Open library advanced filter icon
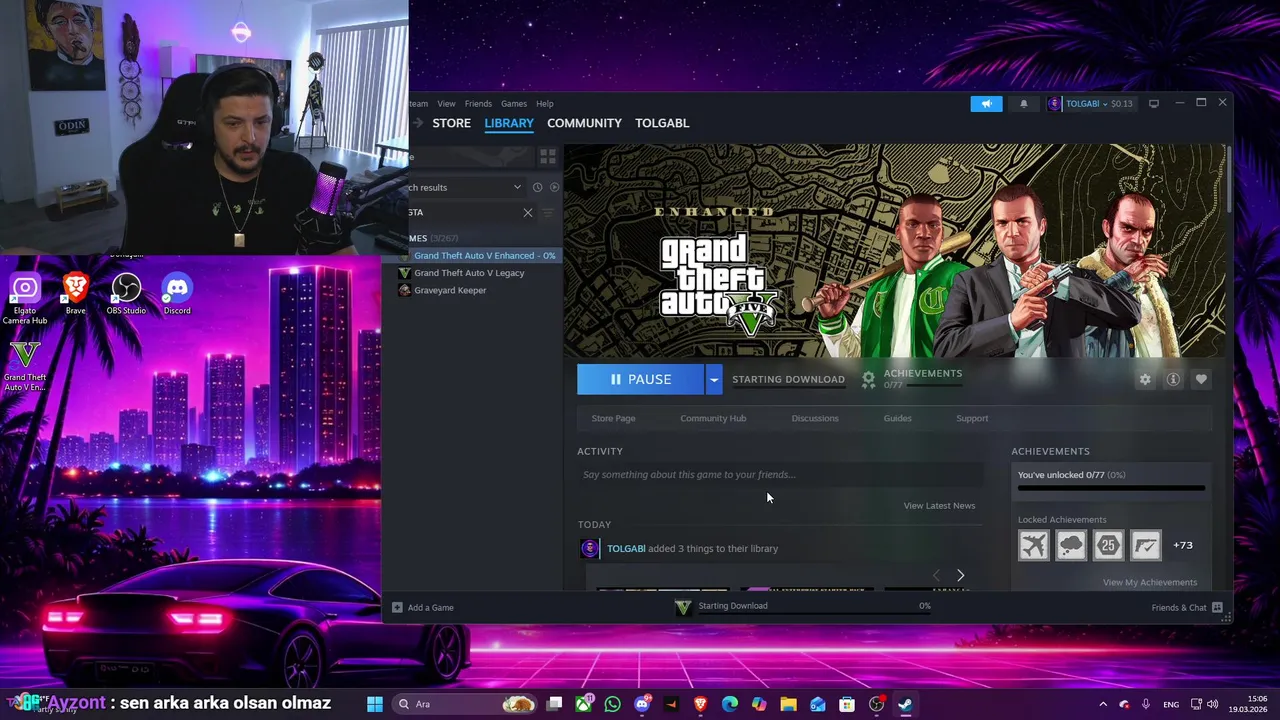 click(547, 212)
